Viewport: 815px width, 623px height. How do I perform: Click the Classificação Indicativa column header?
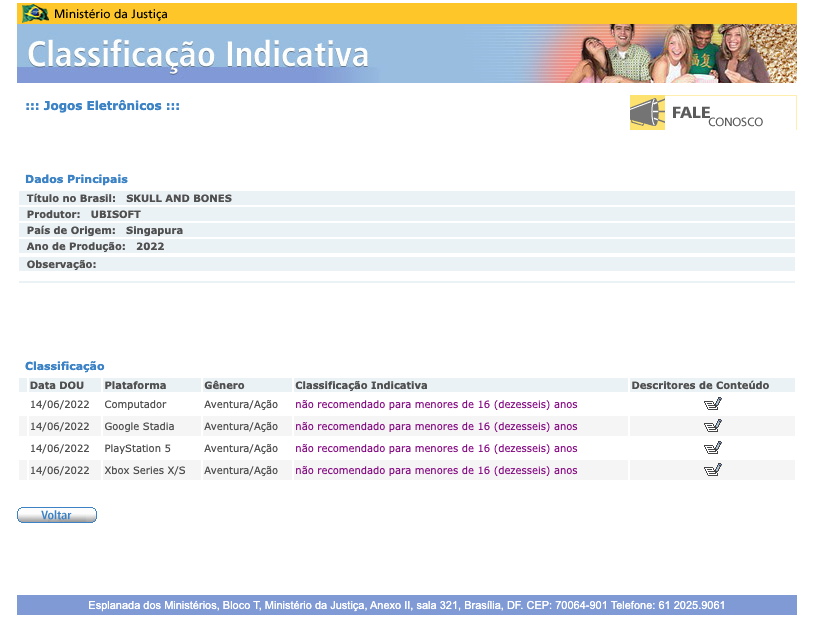pos(361,386)
